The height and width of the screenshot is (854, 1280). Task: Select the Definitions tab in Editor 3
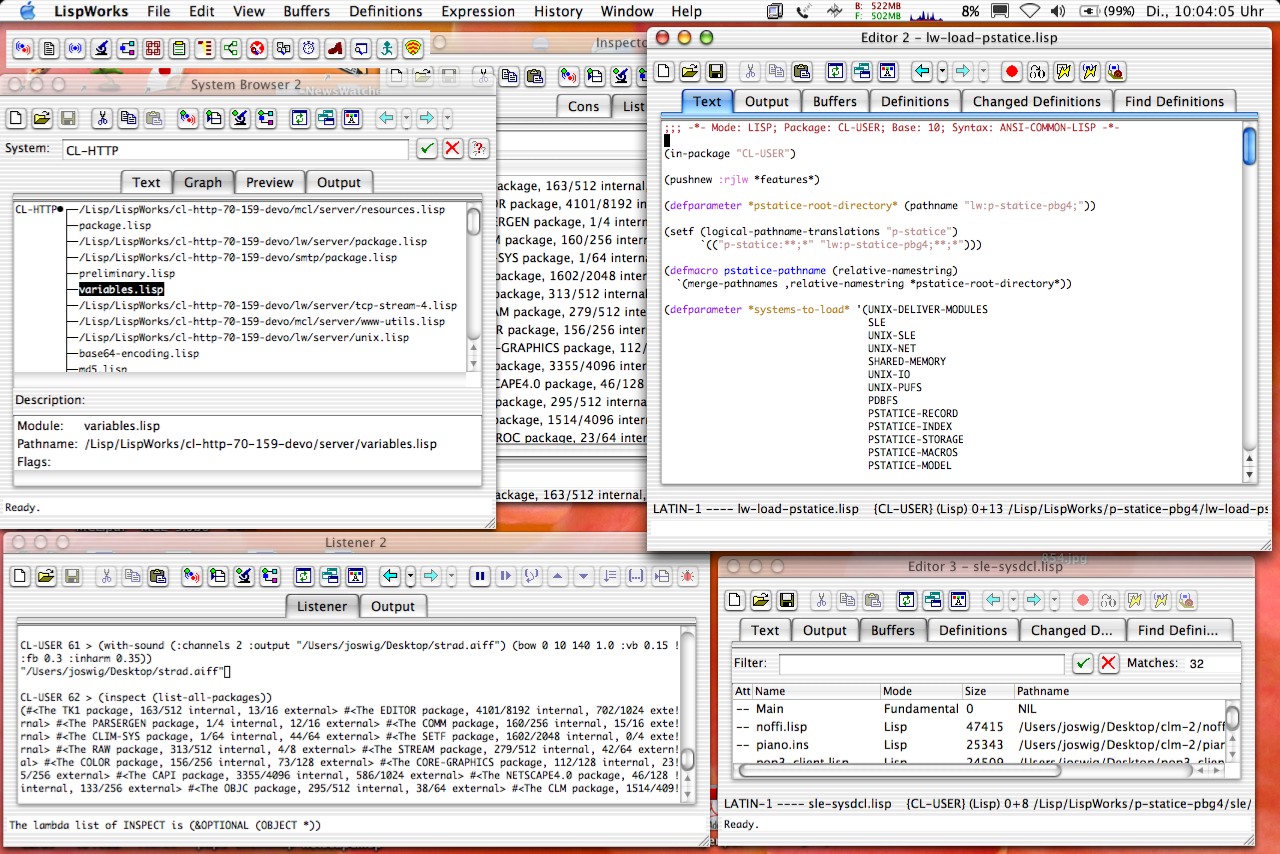pyautogui.click(x=973, y=630)
